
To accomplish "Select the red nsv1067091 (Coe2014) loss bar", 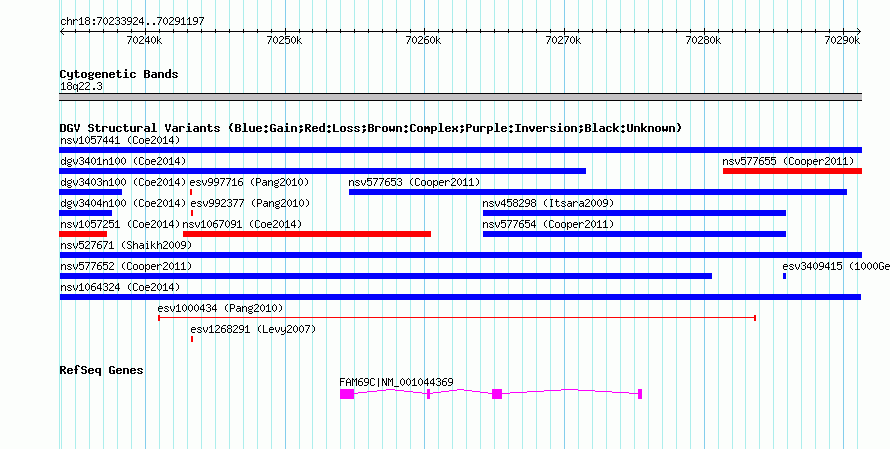I will point(307,234).
